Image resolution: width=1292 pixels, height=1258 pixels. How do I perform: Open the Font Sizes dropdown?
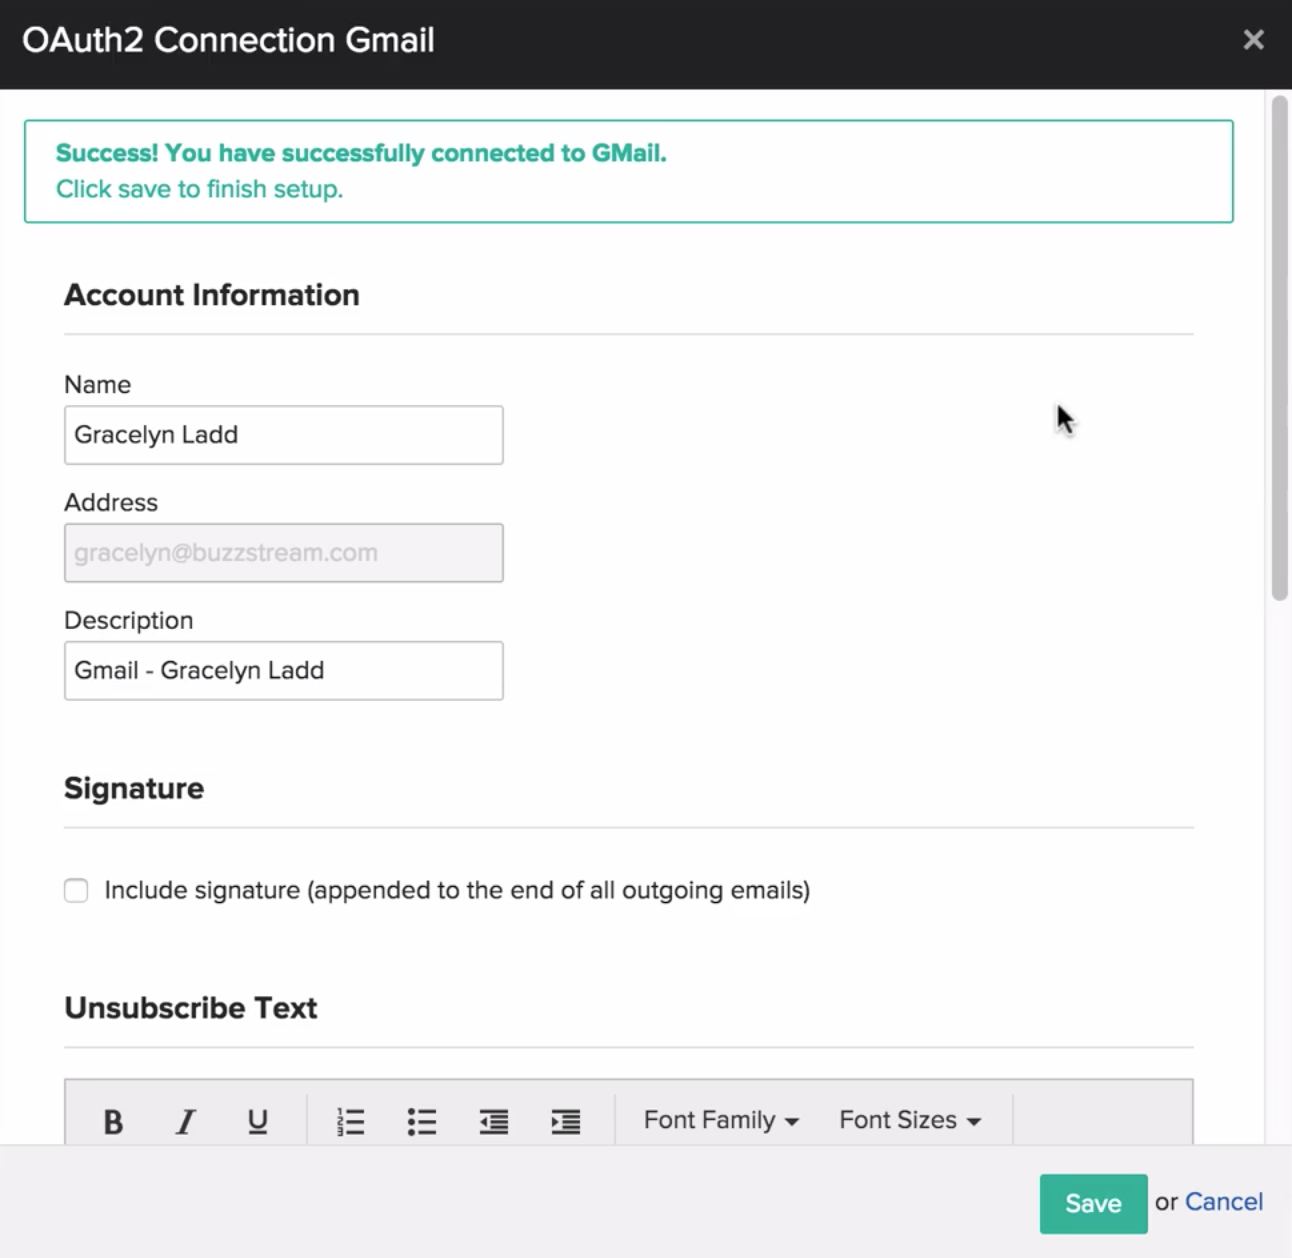[910, 1120]
